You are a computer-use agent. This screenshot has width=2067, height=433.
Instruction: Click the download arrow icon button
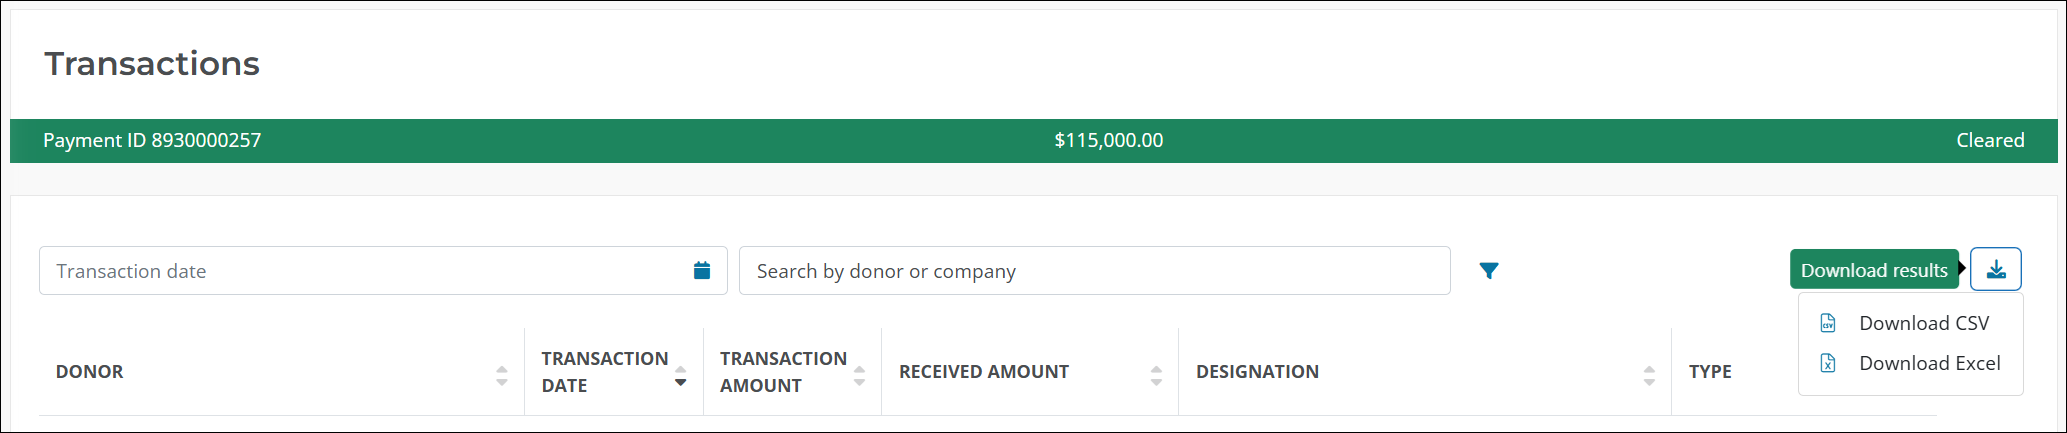point(1995,269)
